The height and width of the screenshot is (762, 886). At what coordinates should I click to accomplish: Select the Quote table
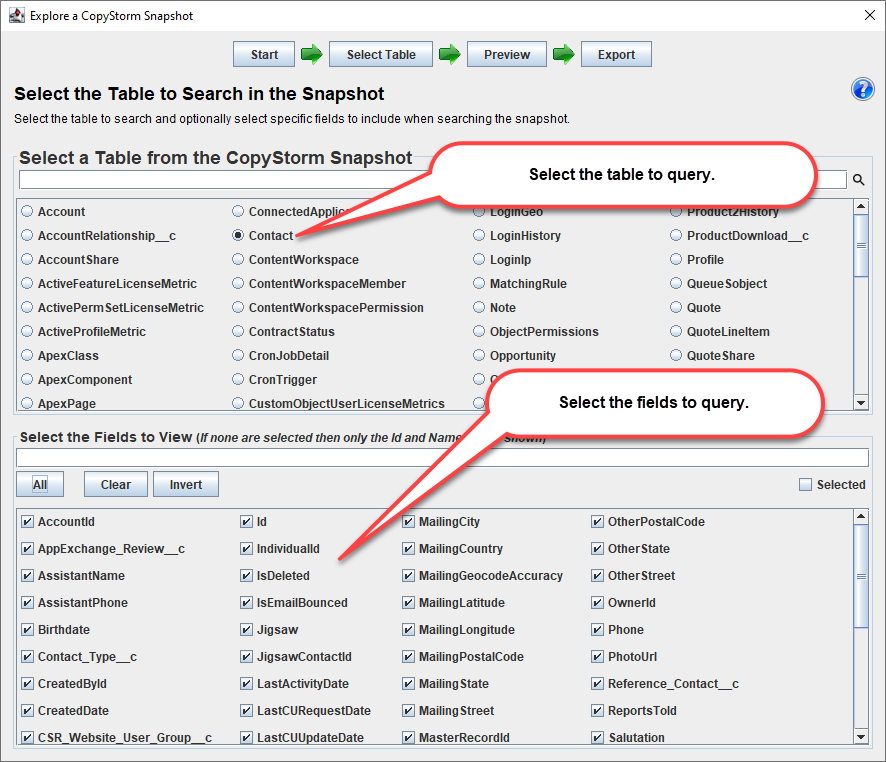(676, 307)
